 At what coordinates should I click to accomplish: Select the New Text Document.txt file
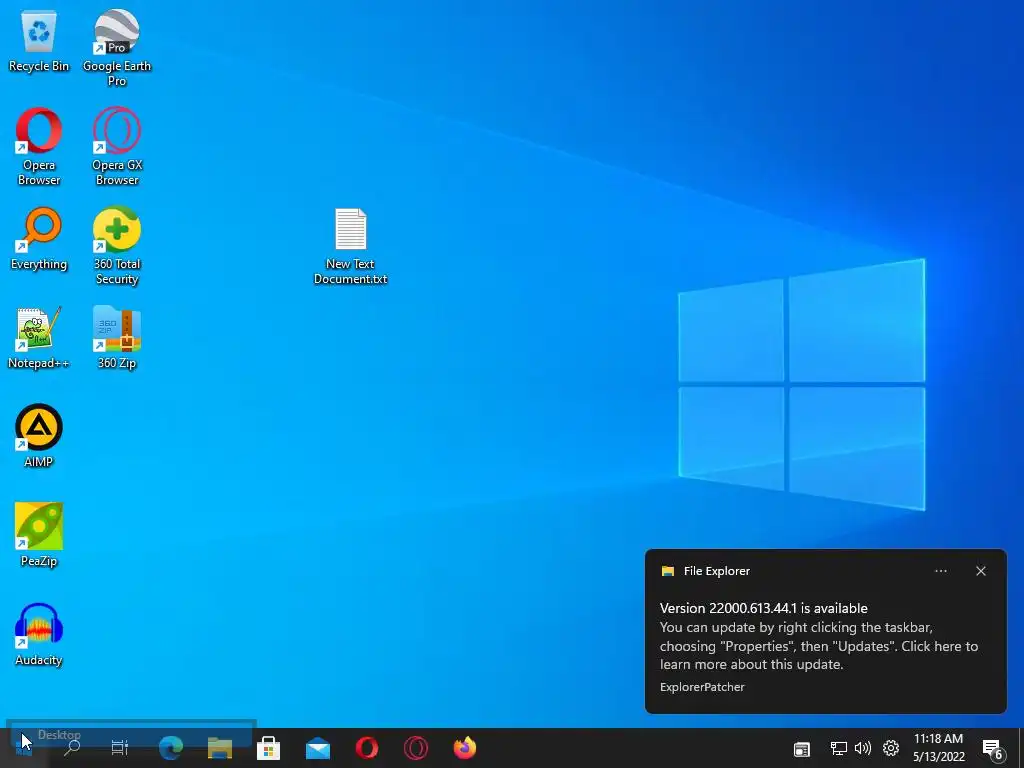351,247
